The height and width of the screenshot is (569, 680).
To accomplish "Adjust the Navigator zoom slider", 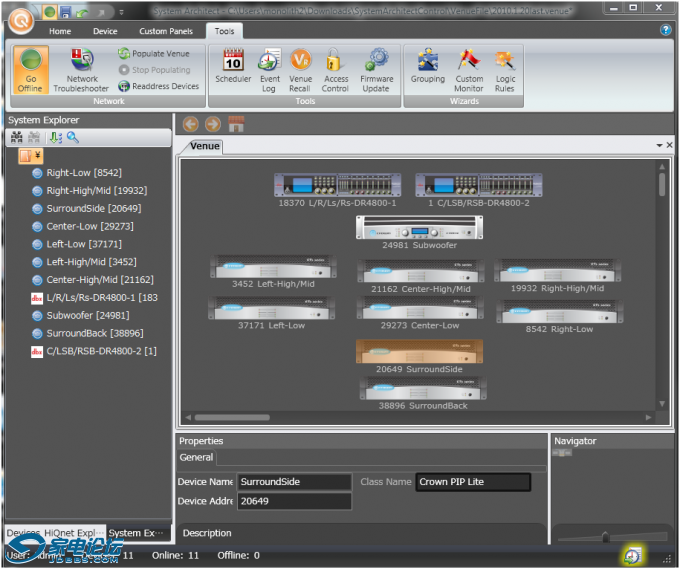I will 604,538.
